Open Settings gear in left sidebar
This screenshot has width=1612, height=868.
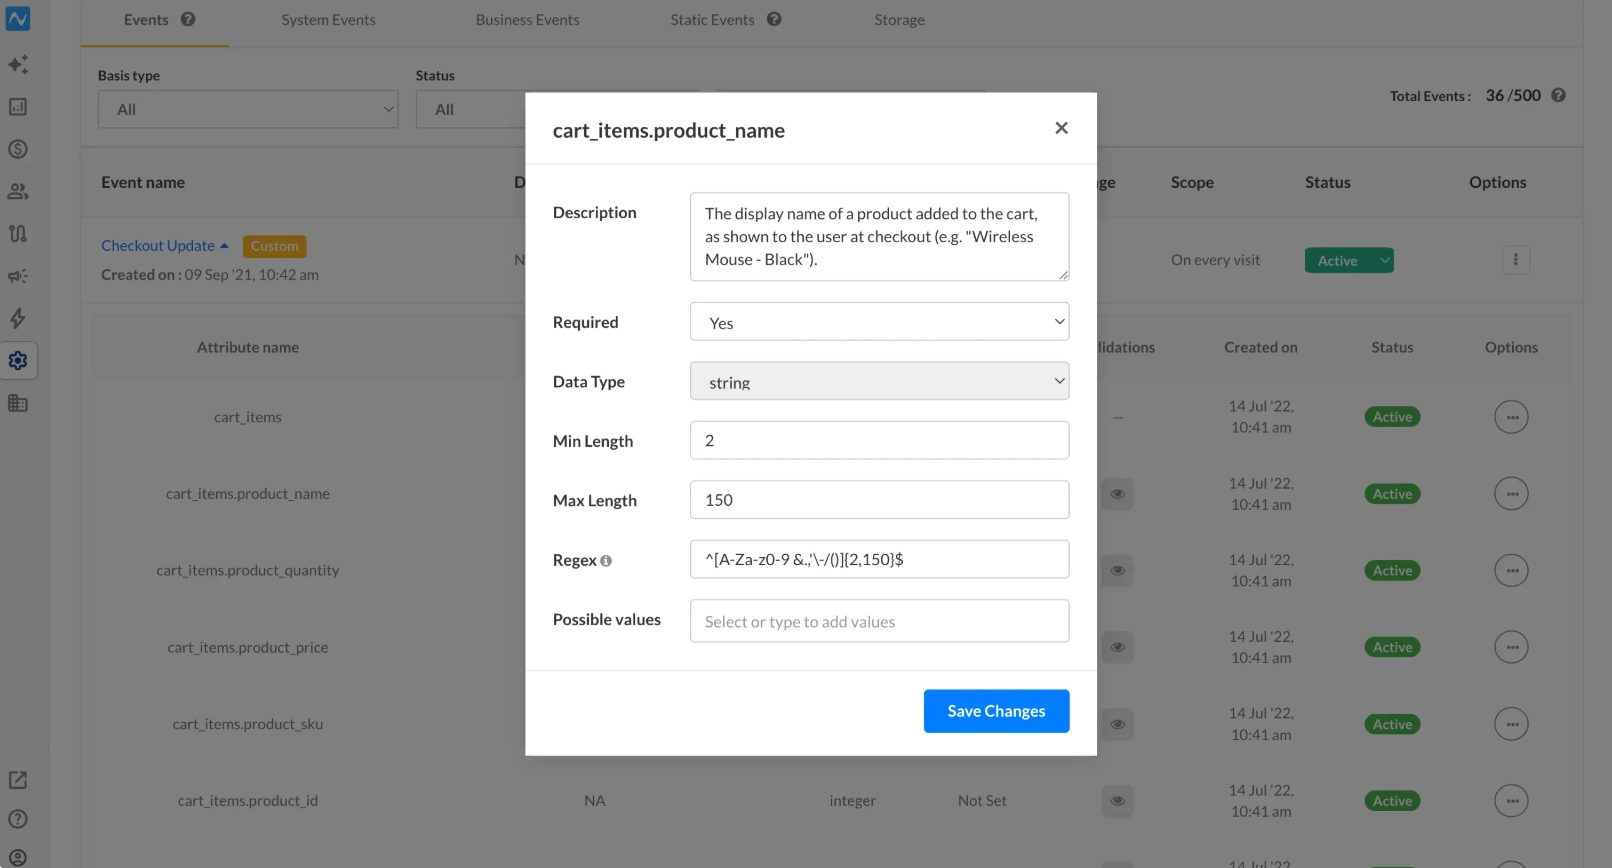(x=18, y=361)
